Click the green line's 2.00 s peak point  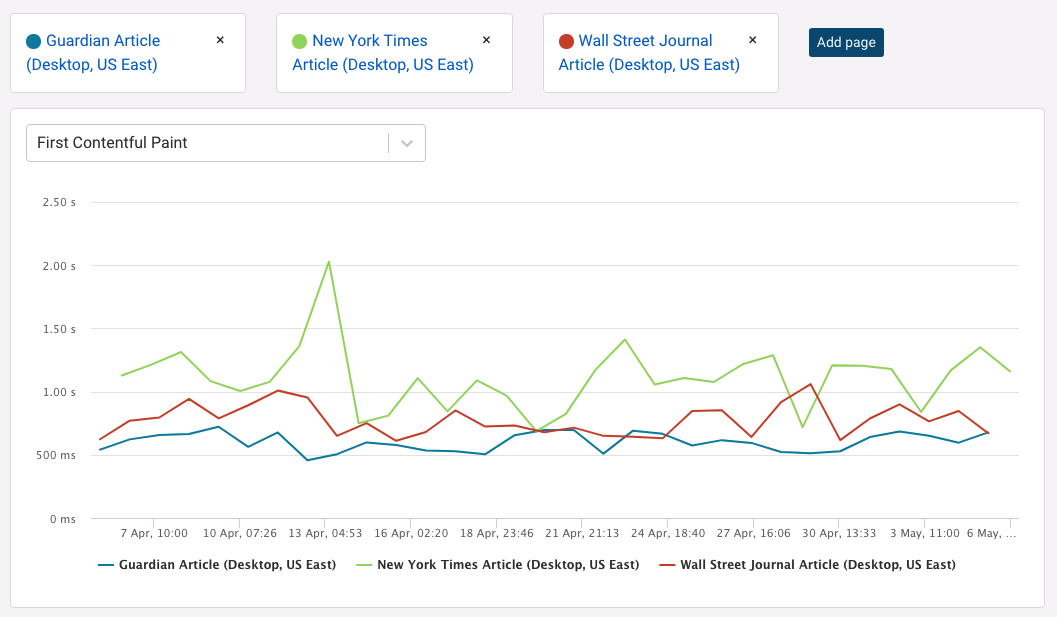coord(328,262)
